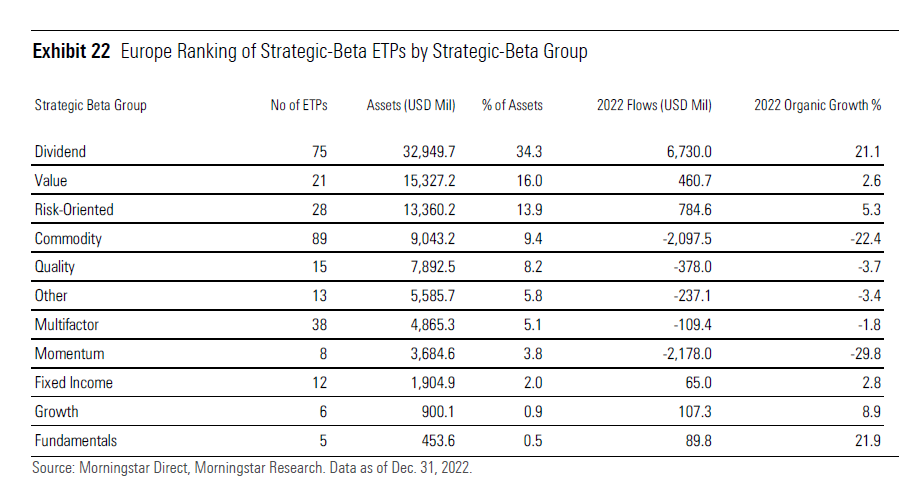Select the Risk-Oriented row label
Screen dimensions: 922x481
pos(74,210)
